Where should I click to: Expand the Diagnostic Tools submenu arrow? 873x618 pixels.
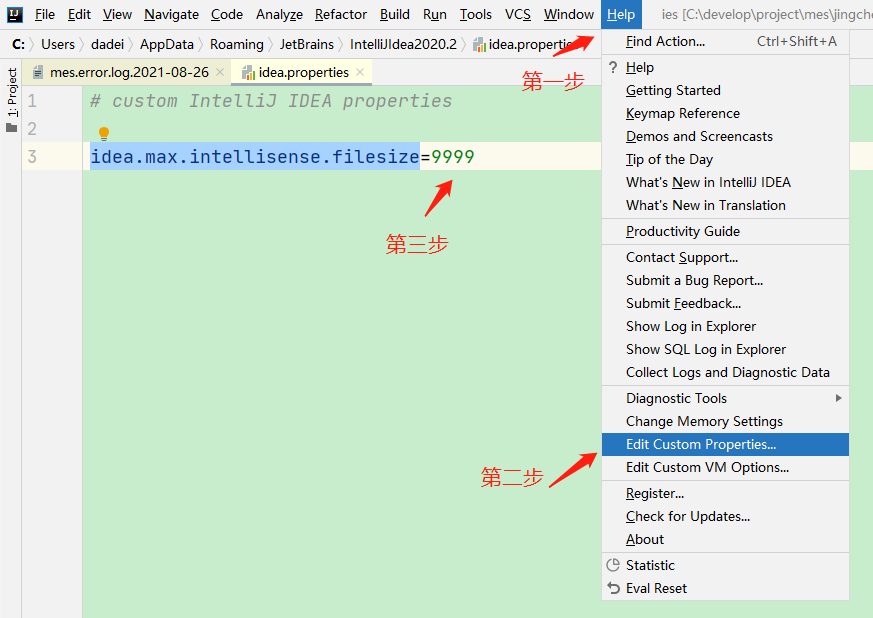pyautogui.click(x=838, y=398)
